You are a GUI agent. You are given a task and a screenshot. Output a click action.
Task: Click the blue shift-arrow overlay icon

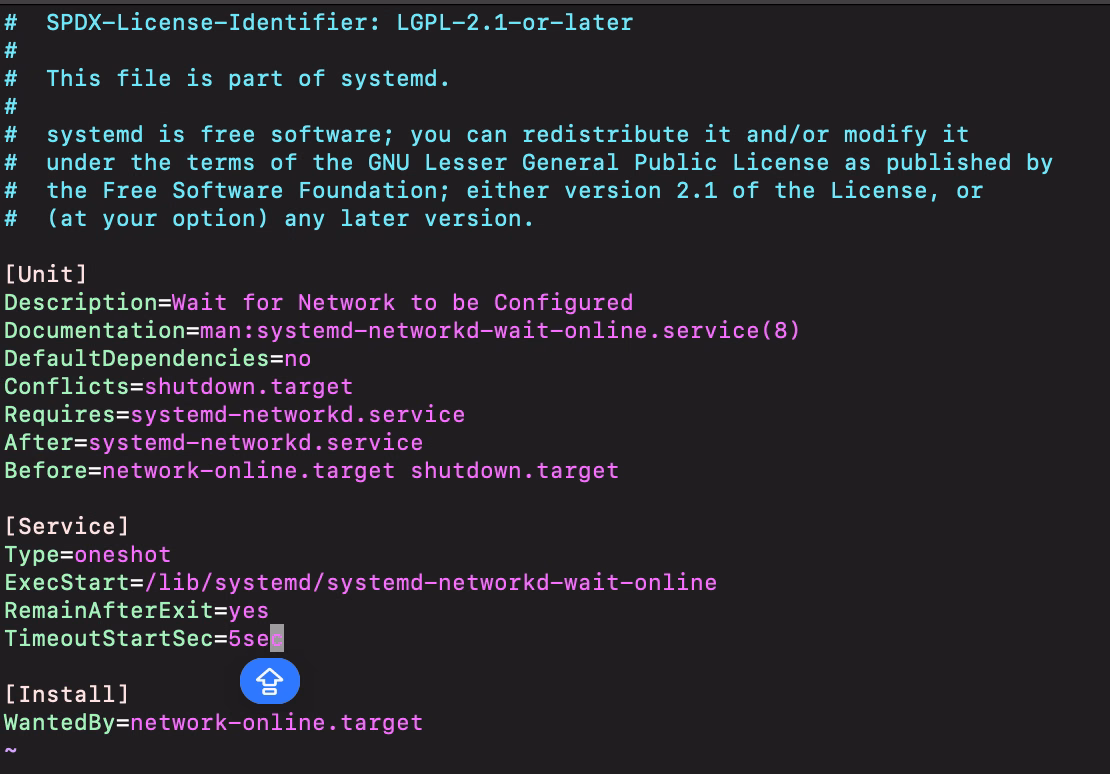pyautogui.click(x=270, y=681)
